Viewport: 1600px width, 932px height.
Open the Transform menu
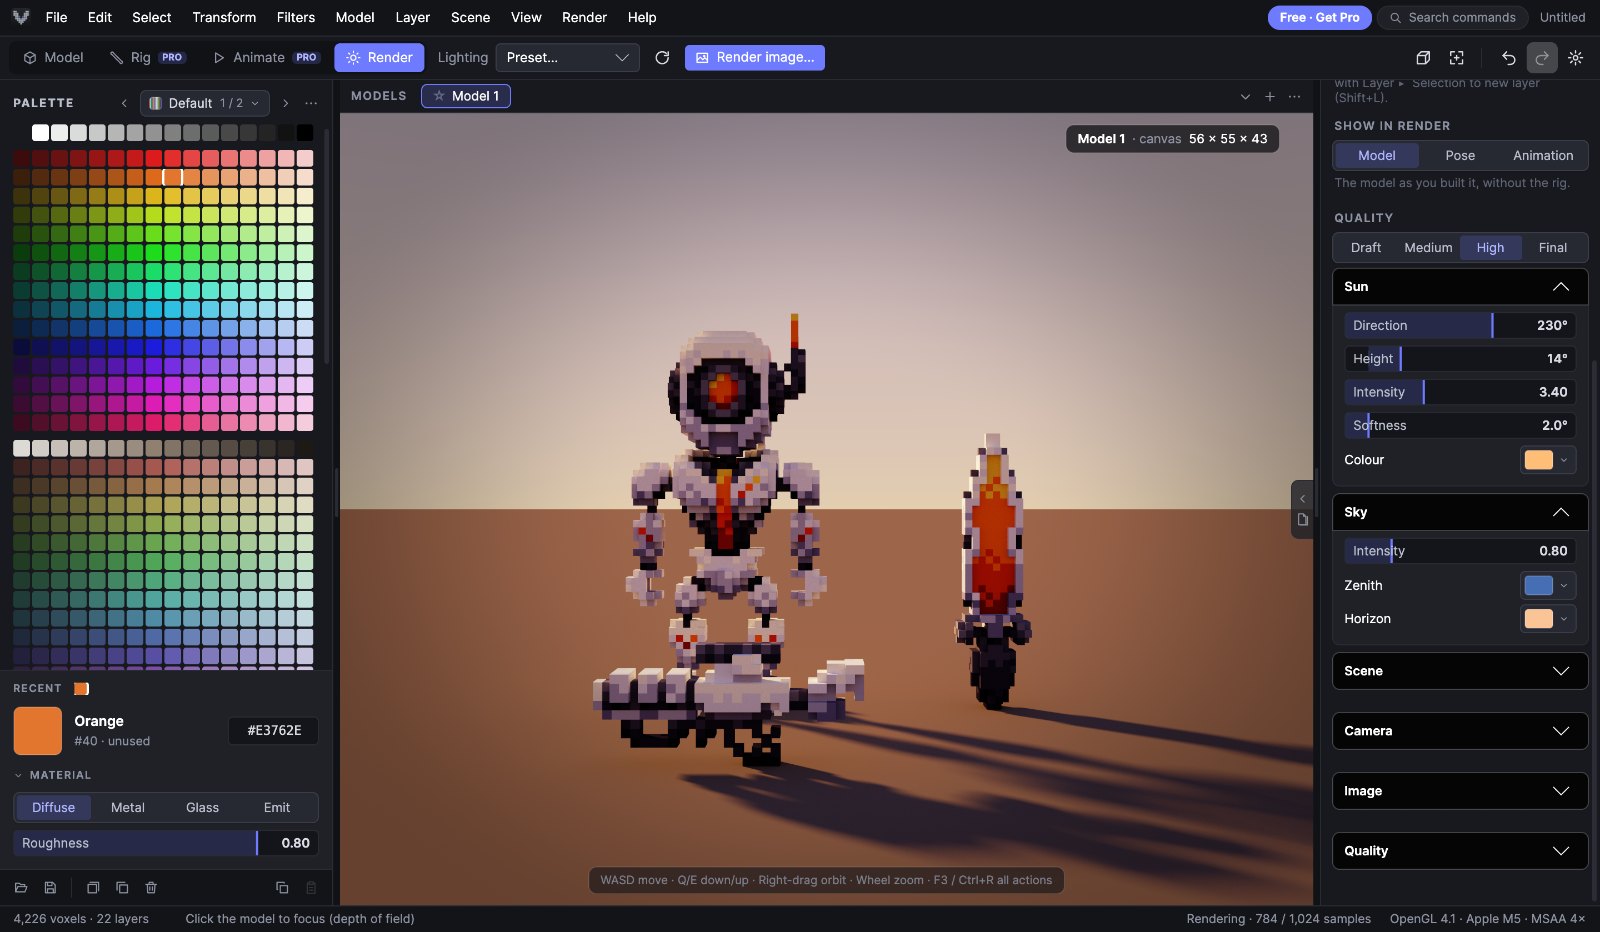point(224,17)
